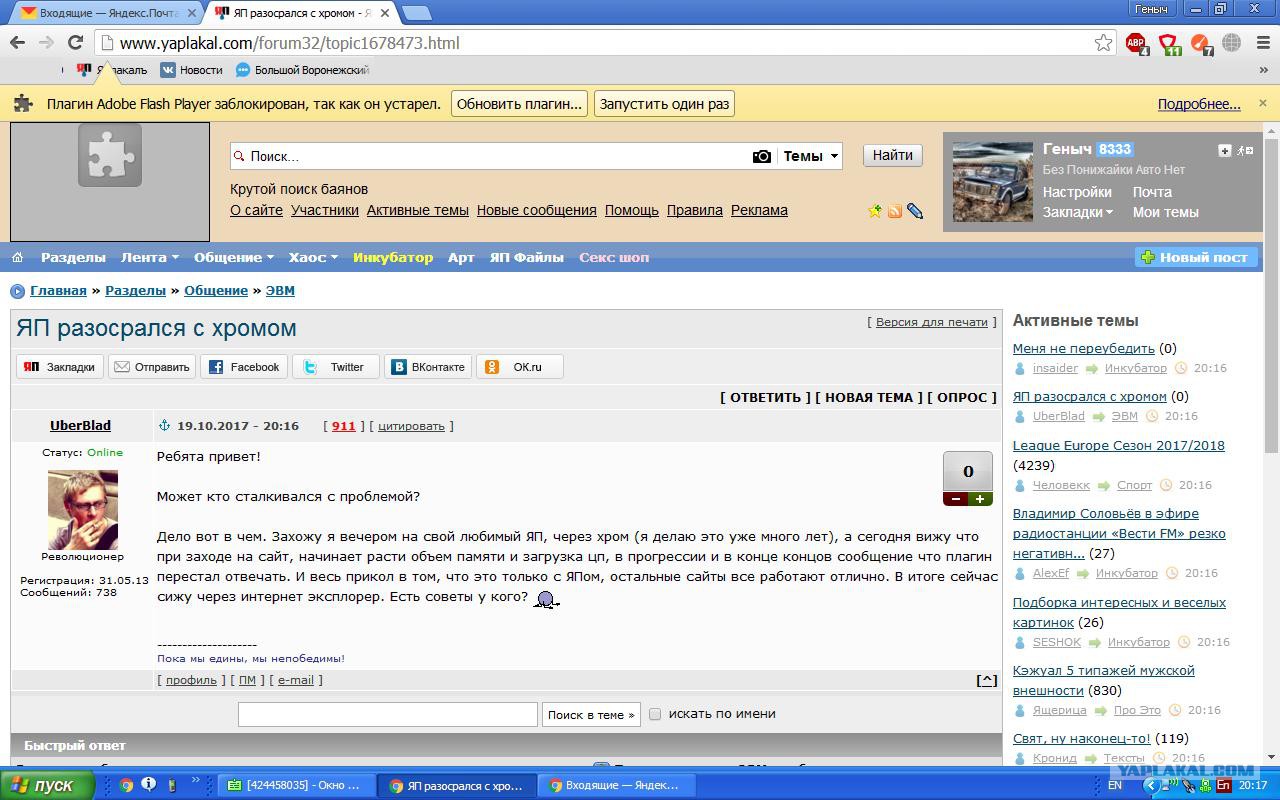The height and width of the screenshot is (800, 1280).
Task: Click the anchor icon beside post date
Action: (165, 425)
